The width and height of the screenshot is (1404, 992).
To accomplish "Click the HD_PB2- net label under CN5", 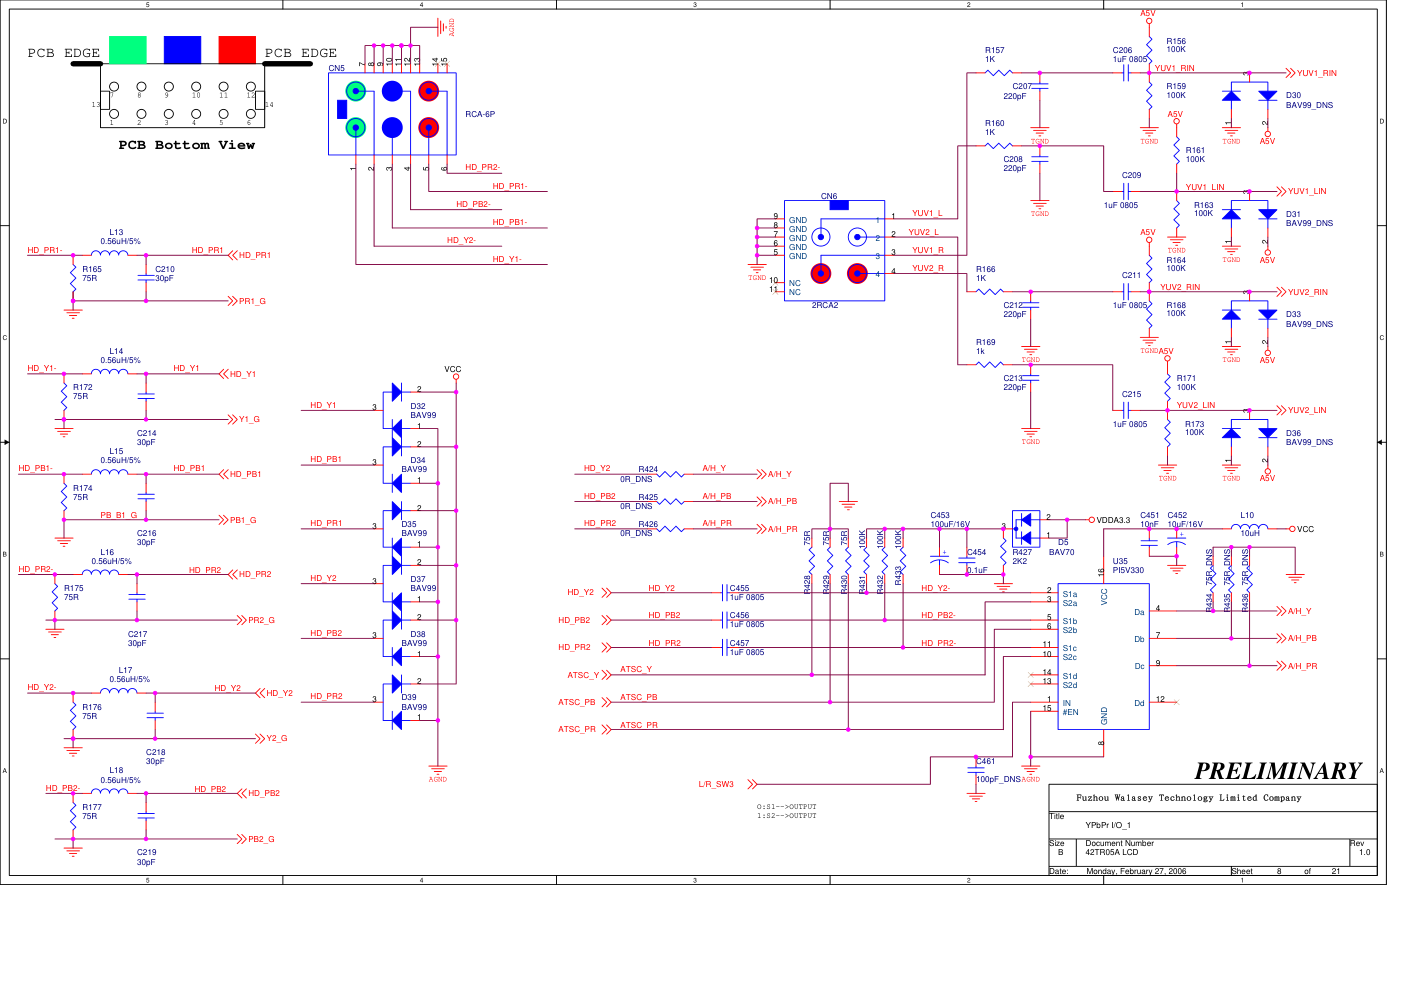I will (x=473, y=204).
